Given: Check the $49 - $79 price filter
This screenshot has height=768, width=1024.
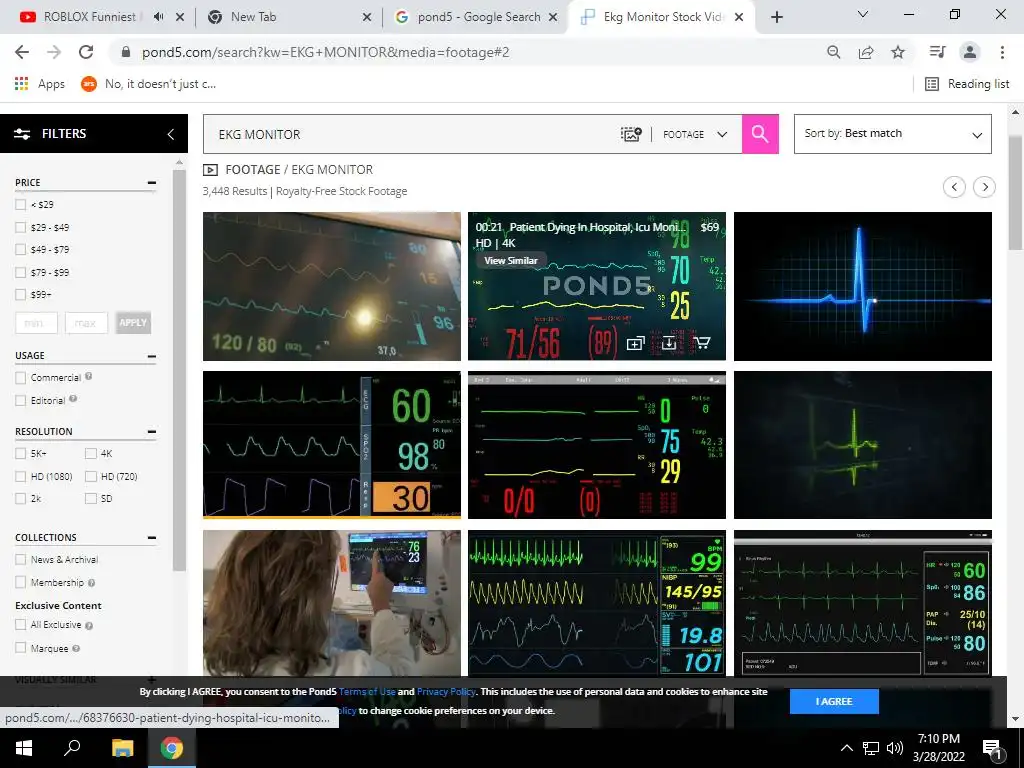Looking at the screenshot, I should pyautogui.click(x=21, y=249).
